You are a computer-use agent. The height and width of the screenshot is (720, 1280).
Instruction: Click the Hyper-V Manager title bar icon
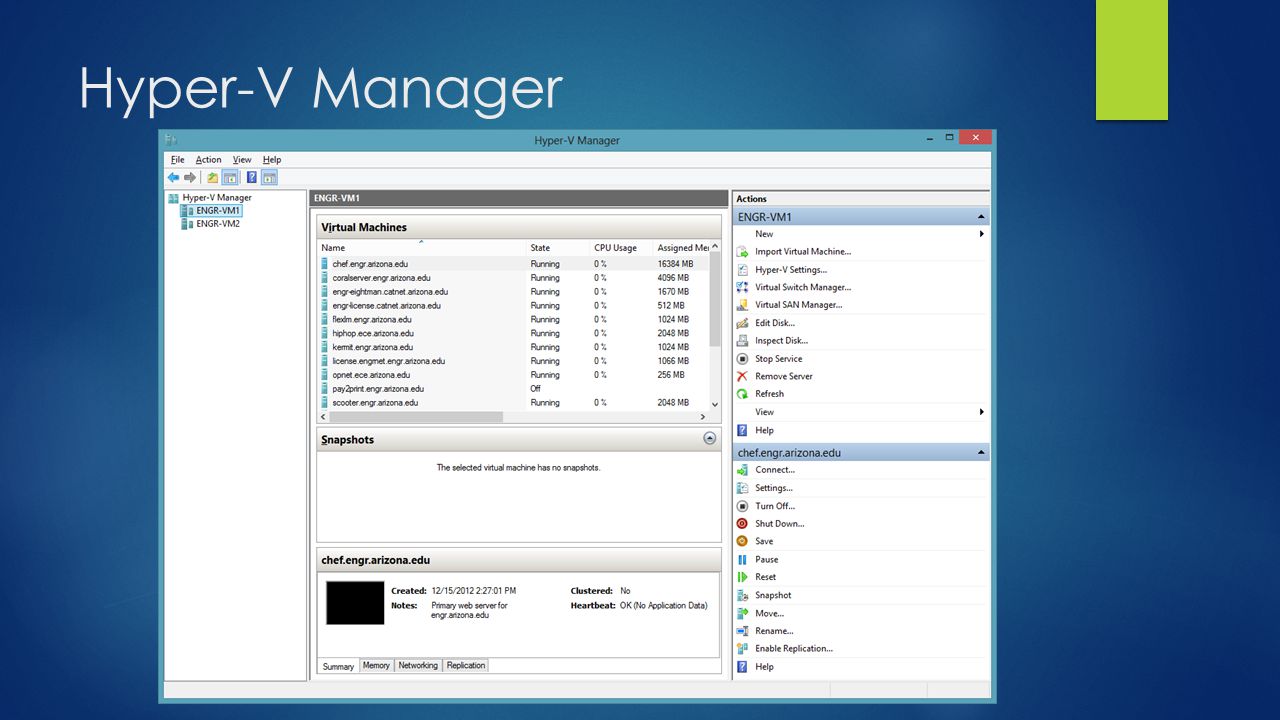171,140
